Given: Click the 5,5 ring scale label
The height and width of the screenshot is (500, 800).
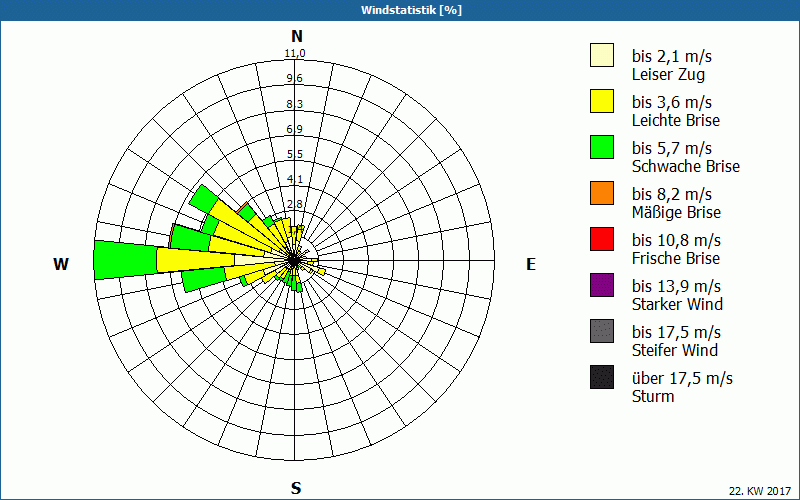Looking at the screenshot, I should [x=295, y=154].
